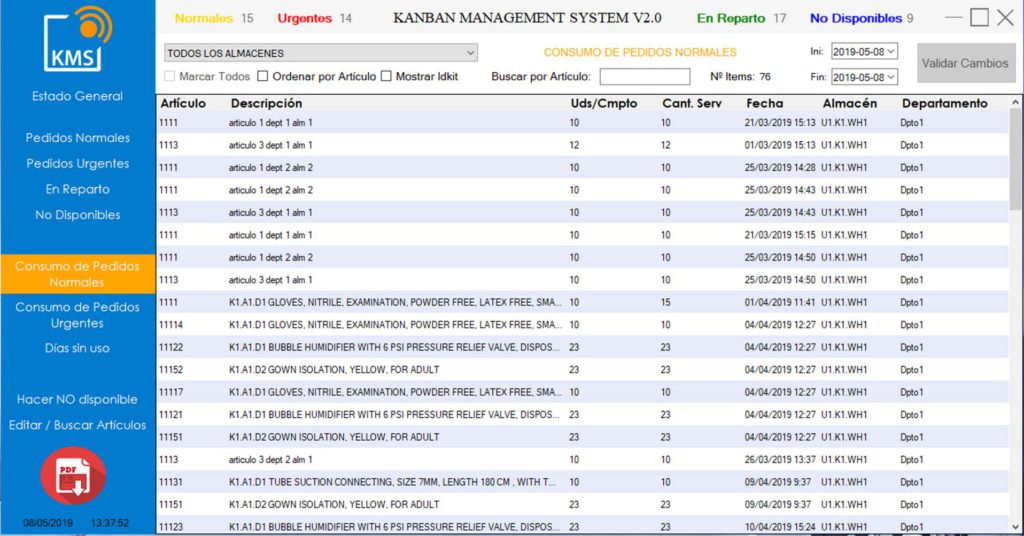Open Consumo de Pedidos Urgentes

coord(78,315)
